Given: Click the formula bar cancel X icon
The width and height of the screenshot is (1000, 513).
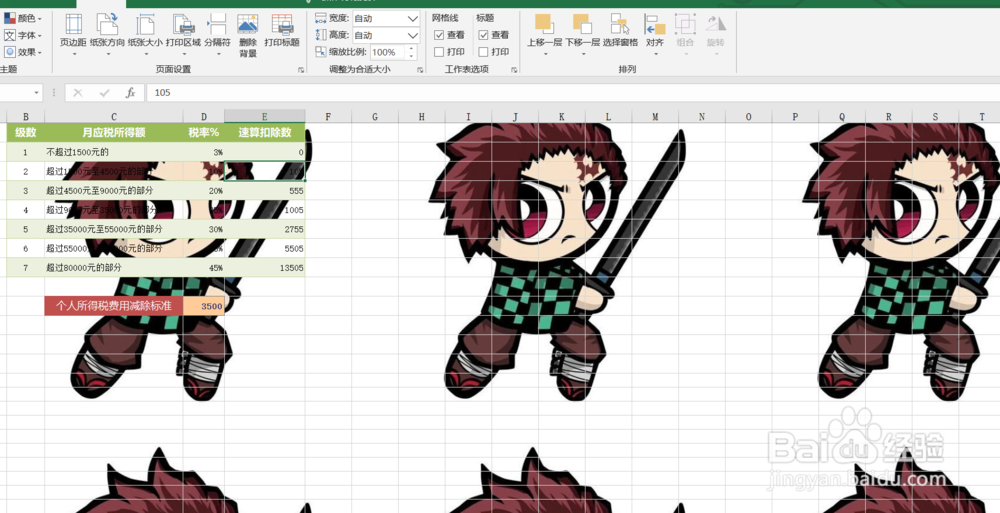Looking at the screenshot, I should pyautogui.click(x=78, y=93).
